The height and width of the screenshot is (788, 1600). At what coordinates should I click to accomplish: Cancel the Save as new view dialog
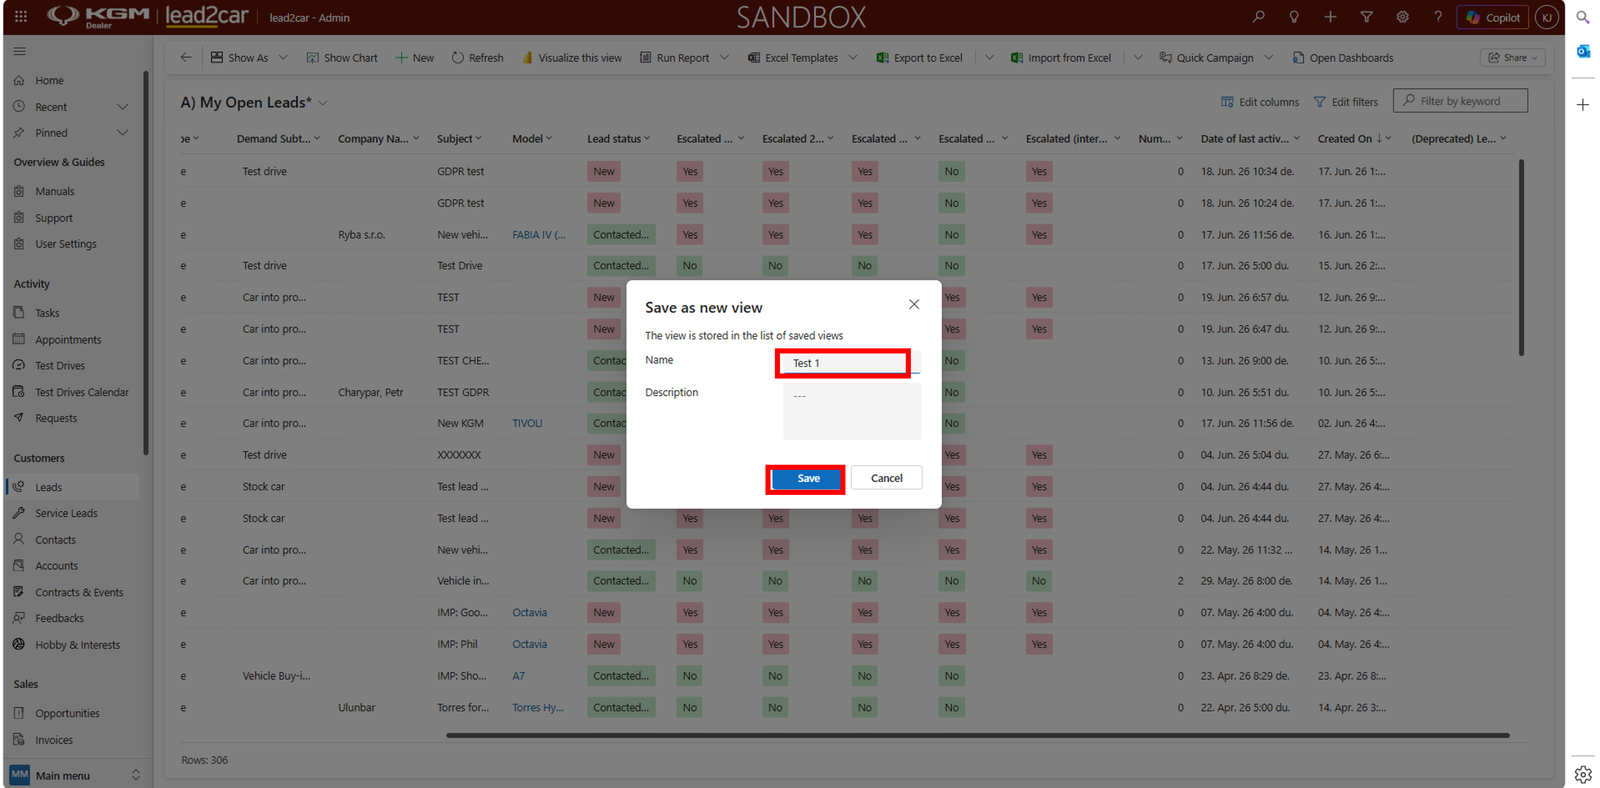(886, 478)
